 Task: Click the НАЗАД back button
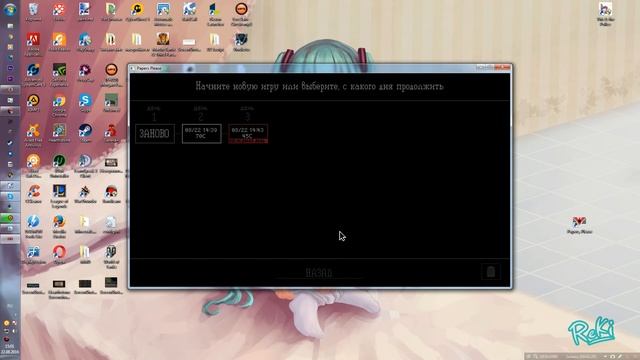coord(319,273)
